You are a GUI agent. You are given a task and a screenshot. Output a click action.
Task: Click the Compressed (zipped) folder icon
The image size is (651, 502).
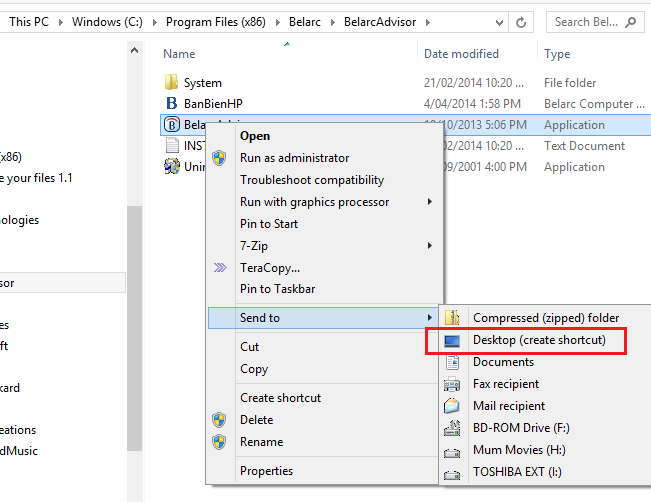(x=452, y=318)
